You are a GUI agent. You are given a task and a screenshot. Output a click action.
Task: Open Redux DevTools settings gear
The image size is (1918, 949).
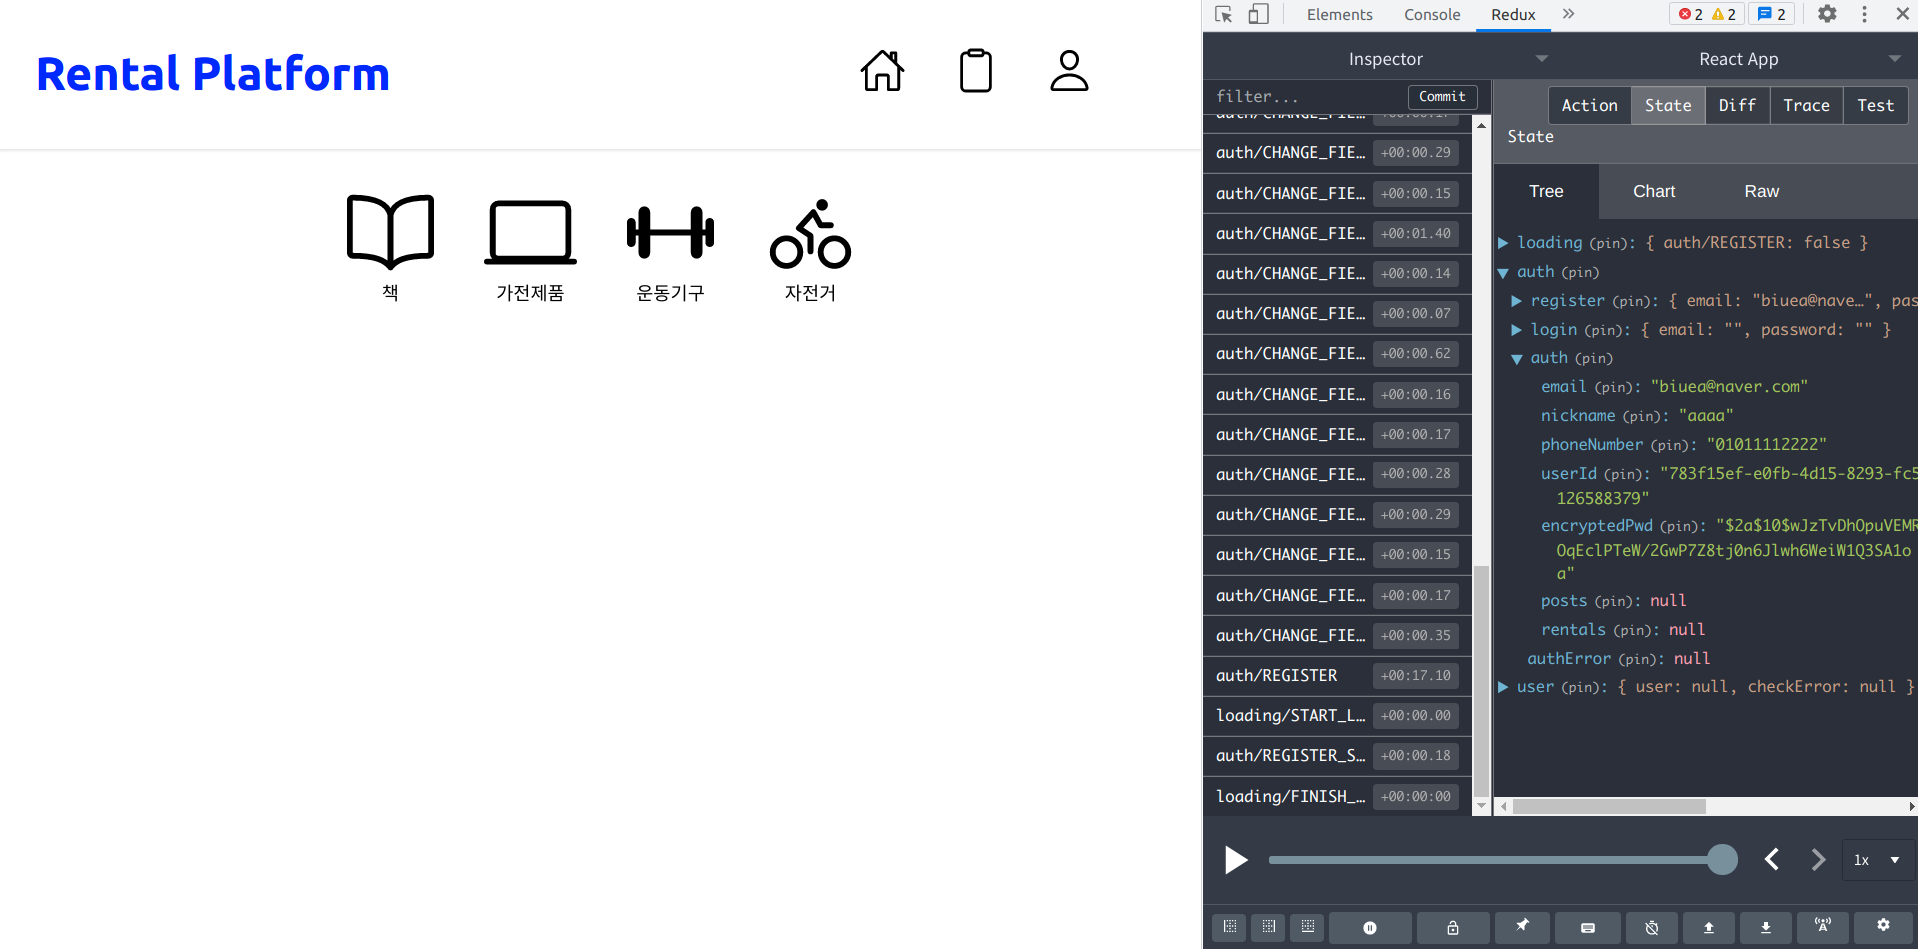pyautogui.click(x=1884, y=928)
